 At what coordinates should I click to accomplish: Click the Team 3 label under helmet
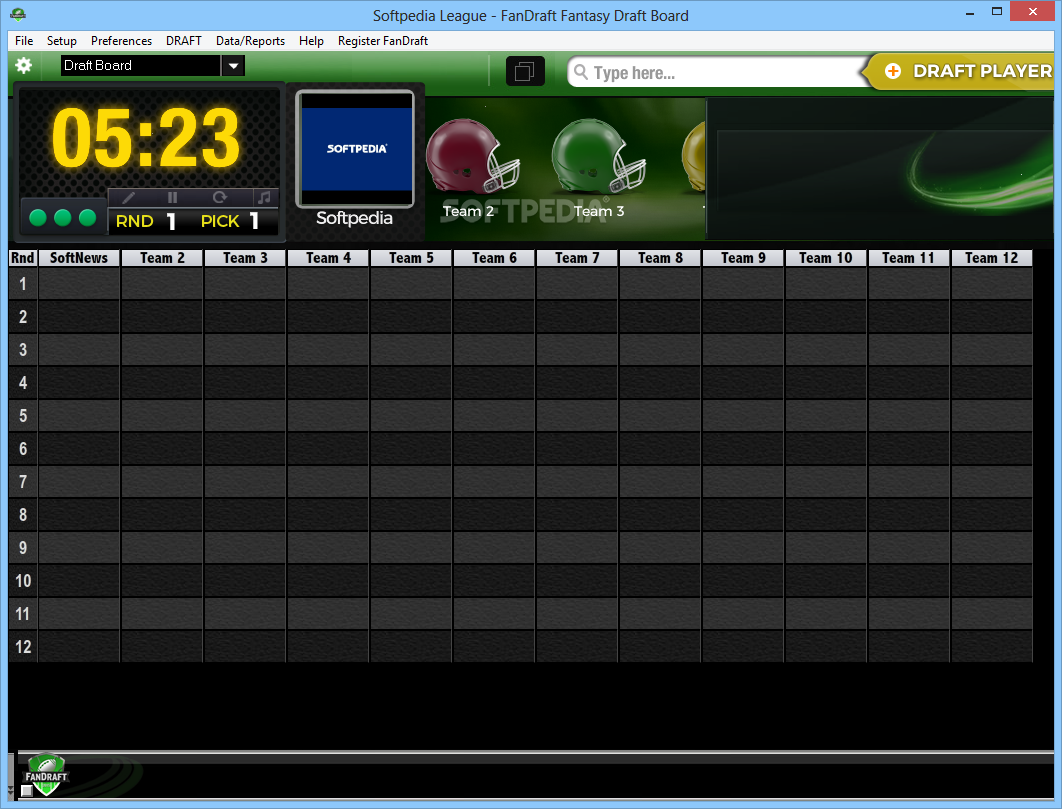click(599, 211)
